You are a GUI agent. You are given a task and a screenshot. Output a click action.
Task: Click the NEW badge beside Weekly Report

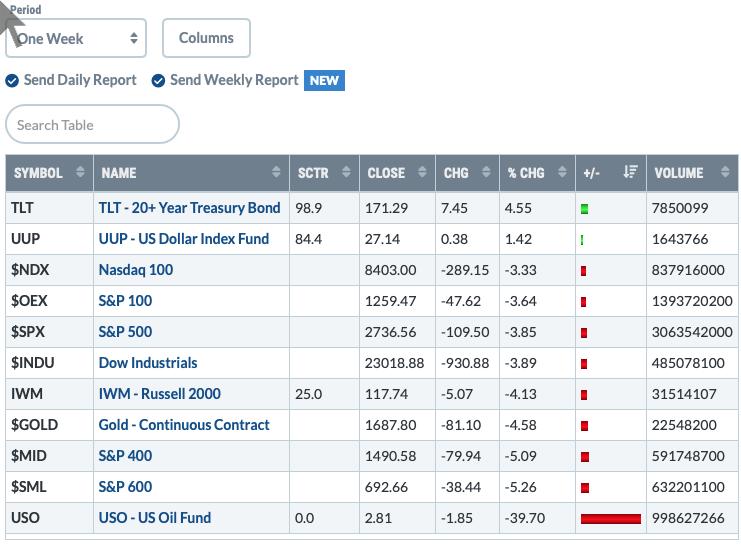coord(324,80)
